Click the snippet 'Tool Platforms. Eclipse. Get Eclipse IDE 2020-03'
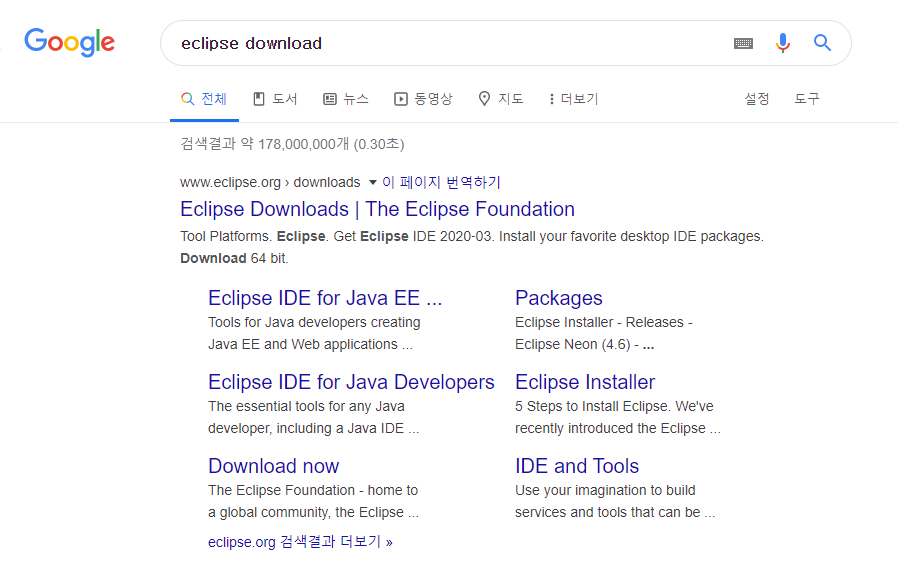The image size is (898, 570). pyautogui.click(x=336, y=236)
